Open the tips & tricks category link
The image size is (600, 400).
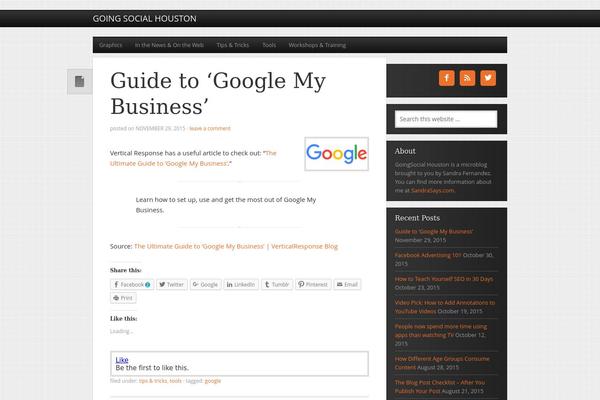(153, 381)
